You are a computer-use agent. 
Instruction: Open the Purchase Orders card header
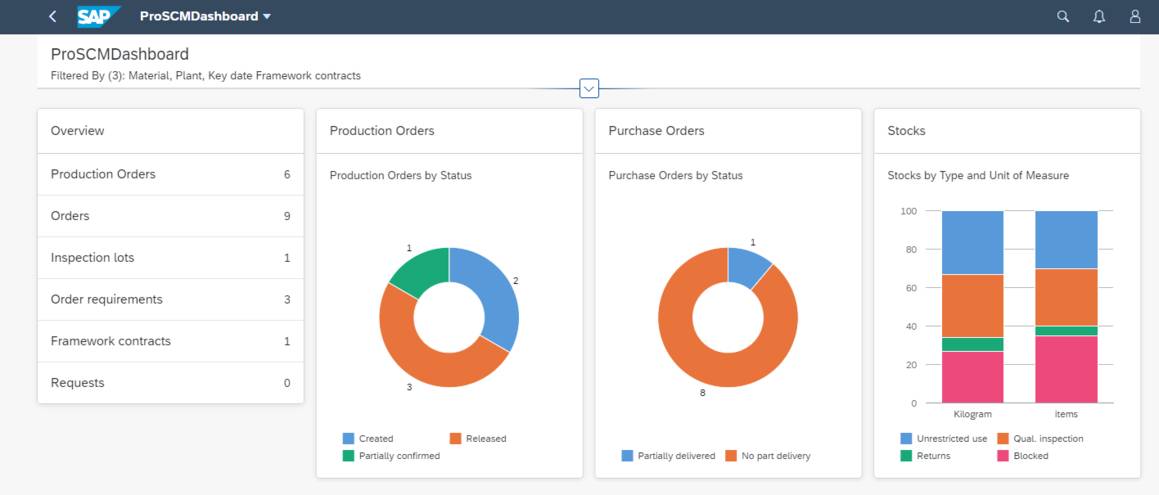coord(728,131)
